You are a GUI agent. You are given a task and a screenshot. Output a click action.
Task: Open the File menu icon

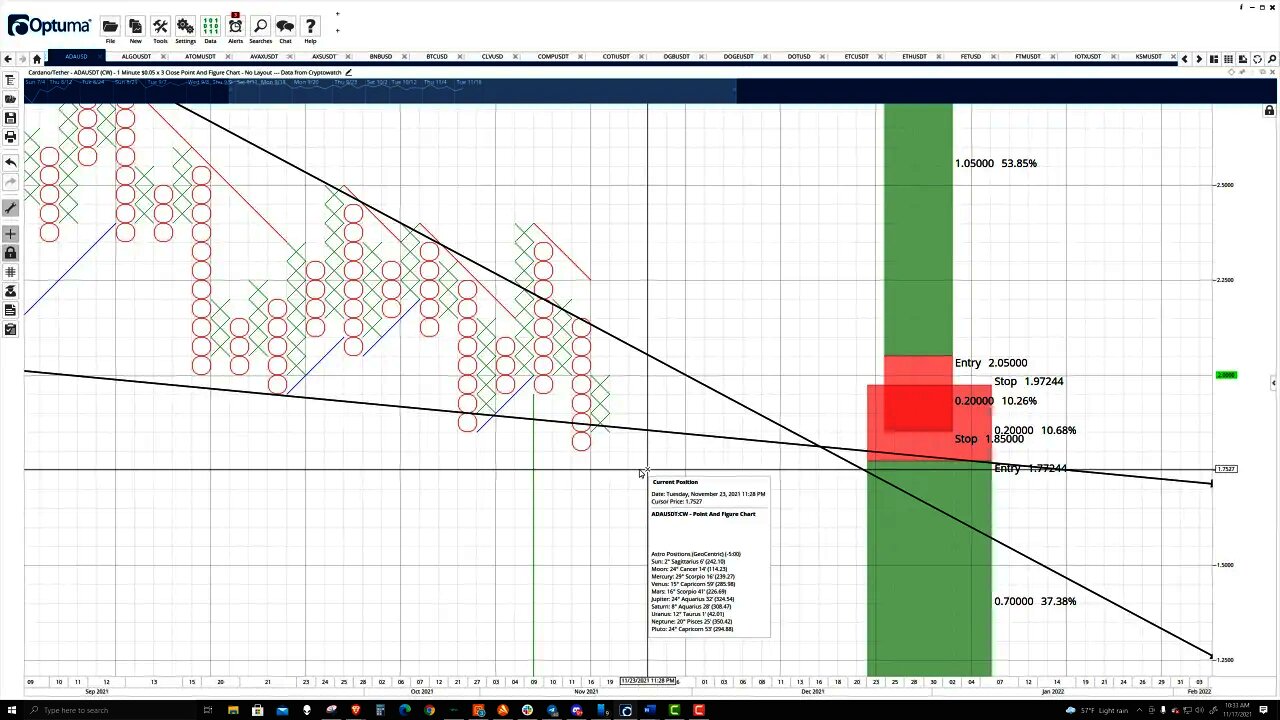pyautogui.click(x=110, y=29)
